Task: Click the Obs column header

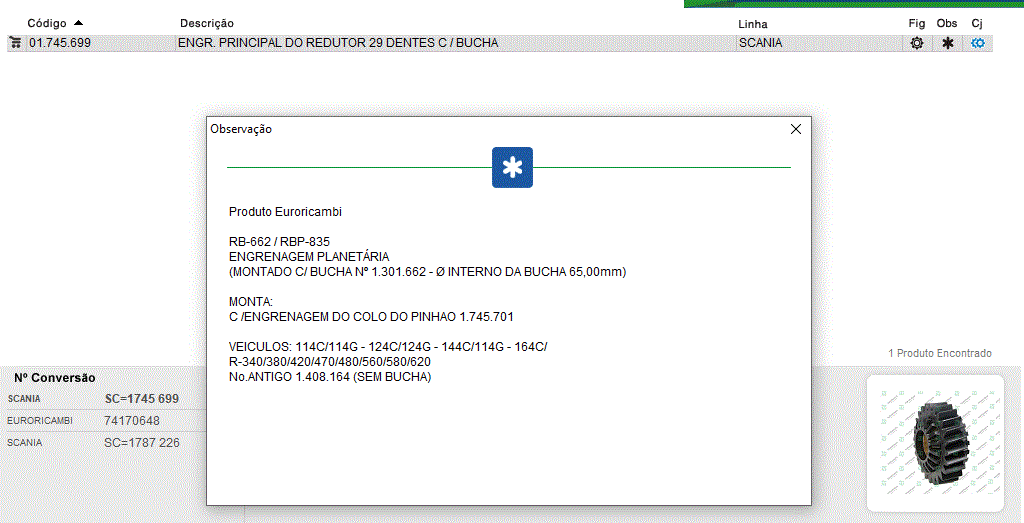Action: (x=947, y=23)
